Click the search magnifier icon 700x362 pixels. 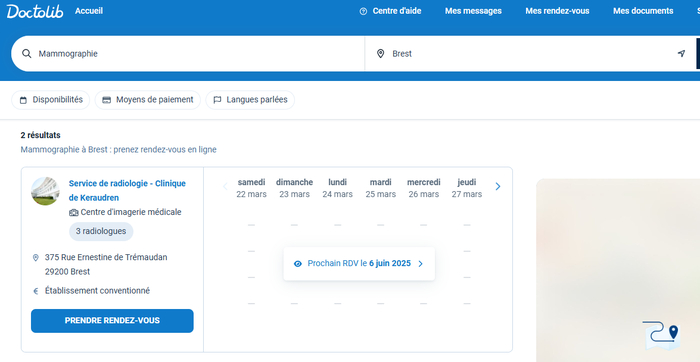tap(27, 54)
